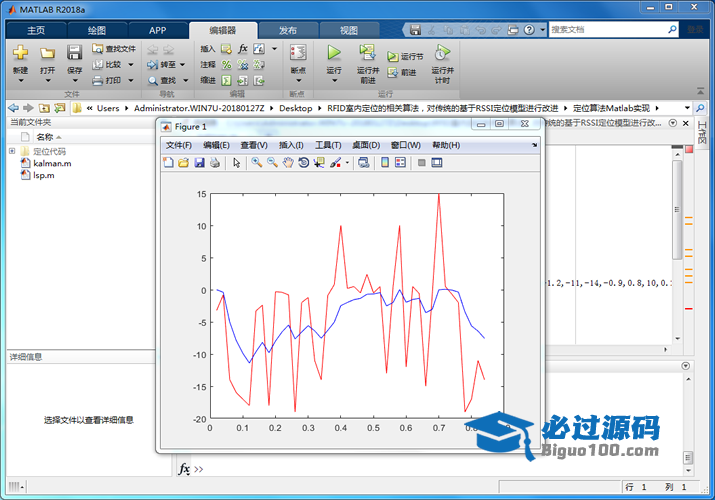Click the 新建 (New) plus icon
This screenshot has height=500, width=715.
20,52
